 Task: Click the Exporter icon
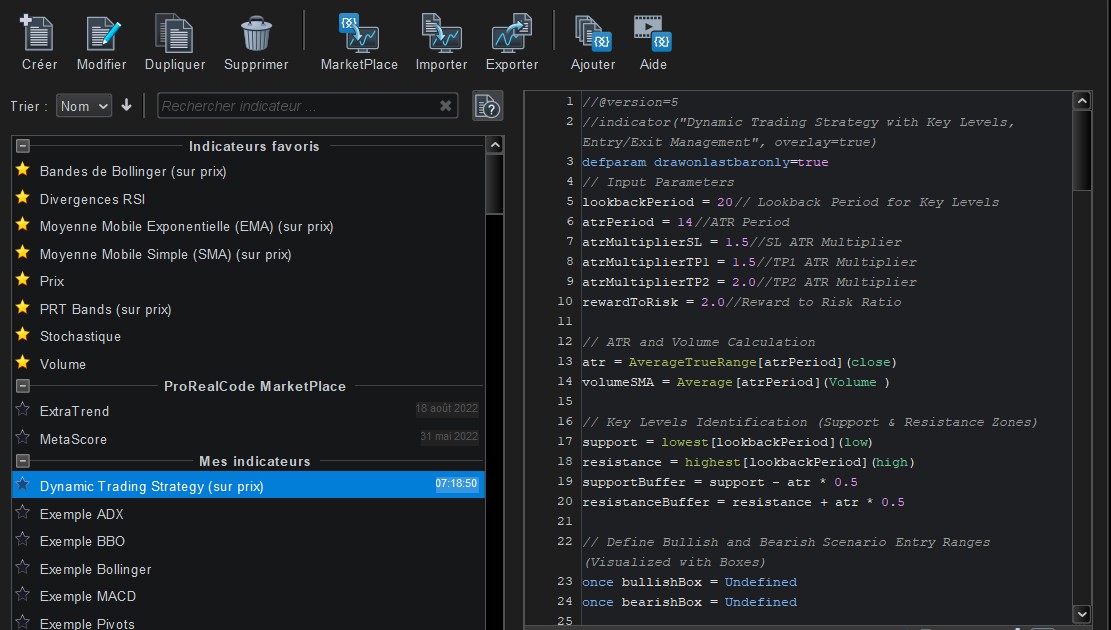(x=511, y=35)
